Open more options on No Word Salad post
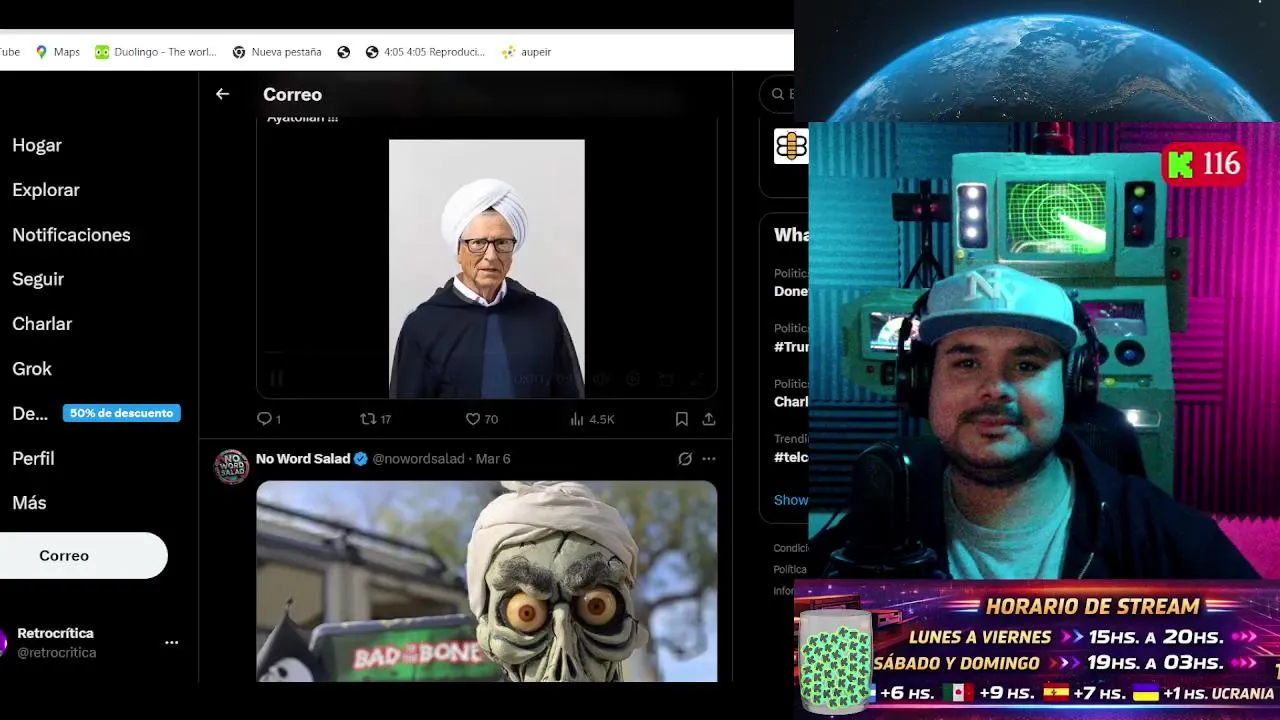This screenshot has width=1280, height=720. (x=708, y=458)
